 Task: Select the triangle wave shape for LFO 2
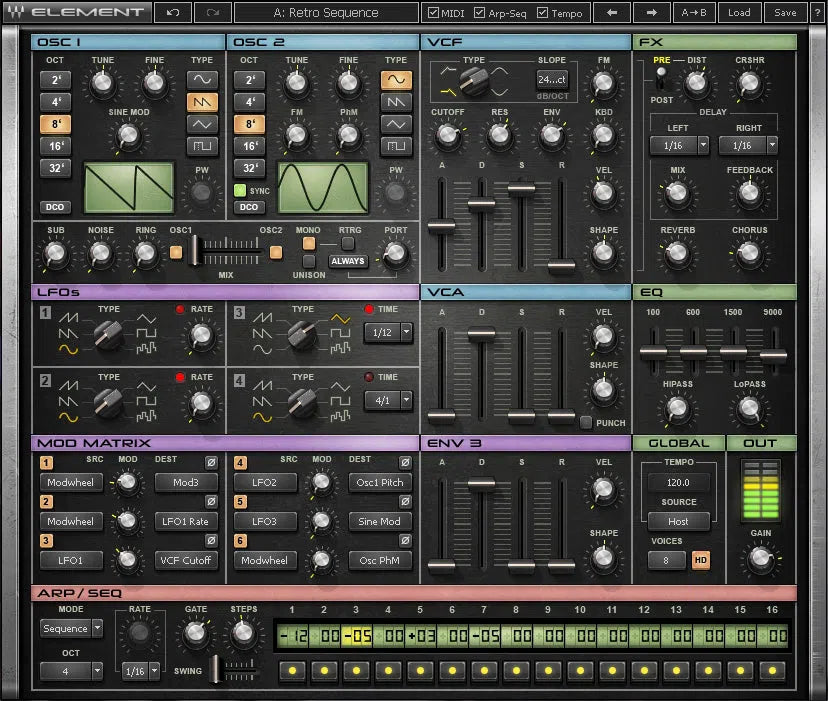point(145,385)
